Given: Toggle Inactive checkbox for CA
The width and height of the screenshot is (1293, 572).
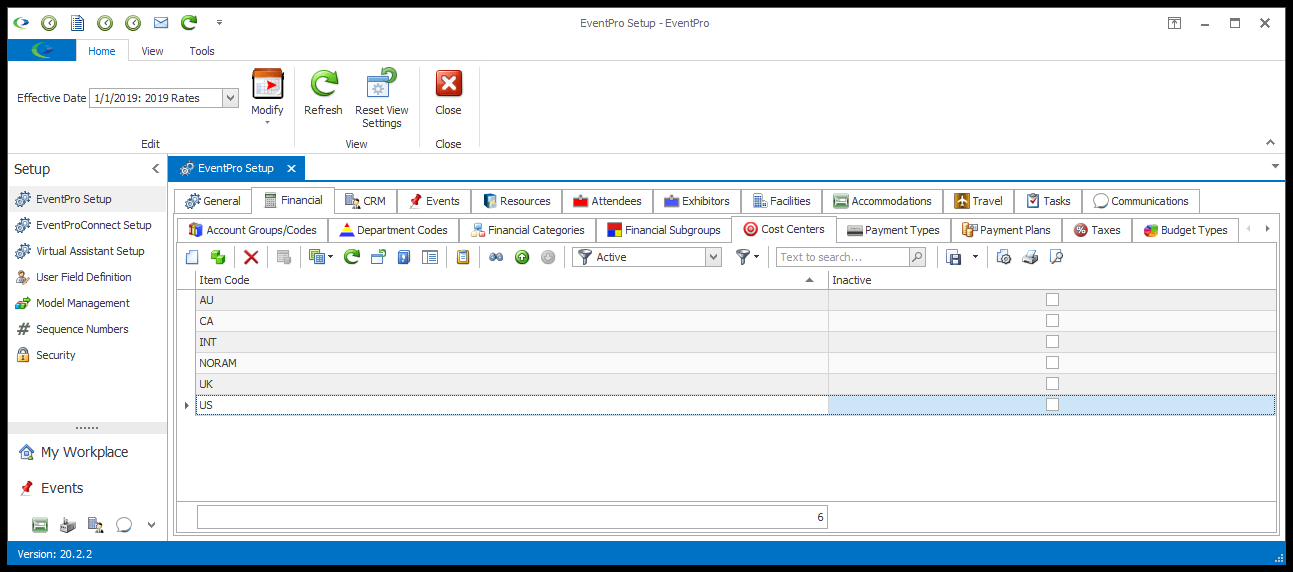Looking at the screenshot, I should [1052, 321].
